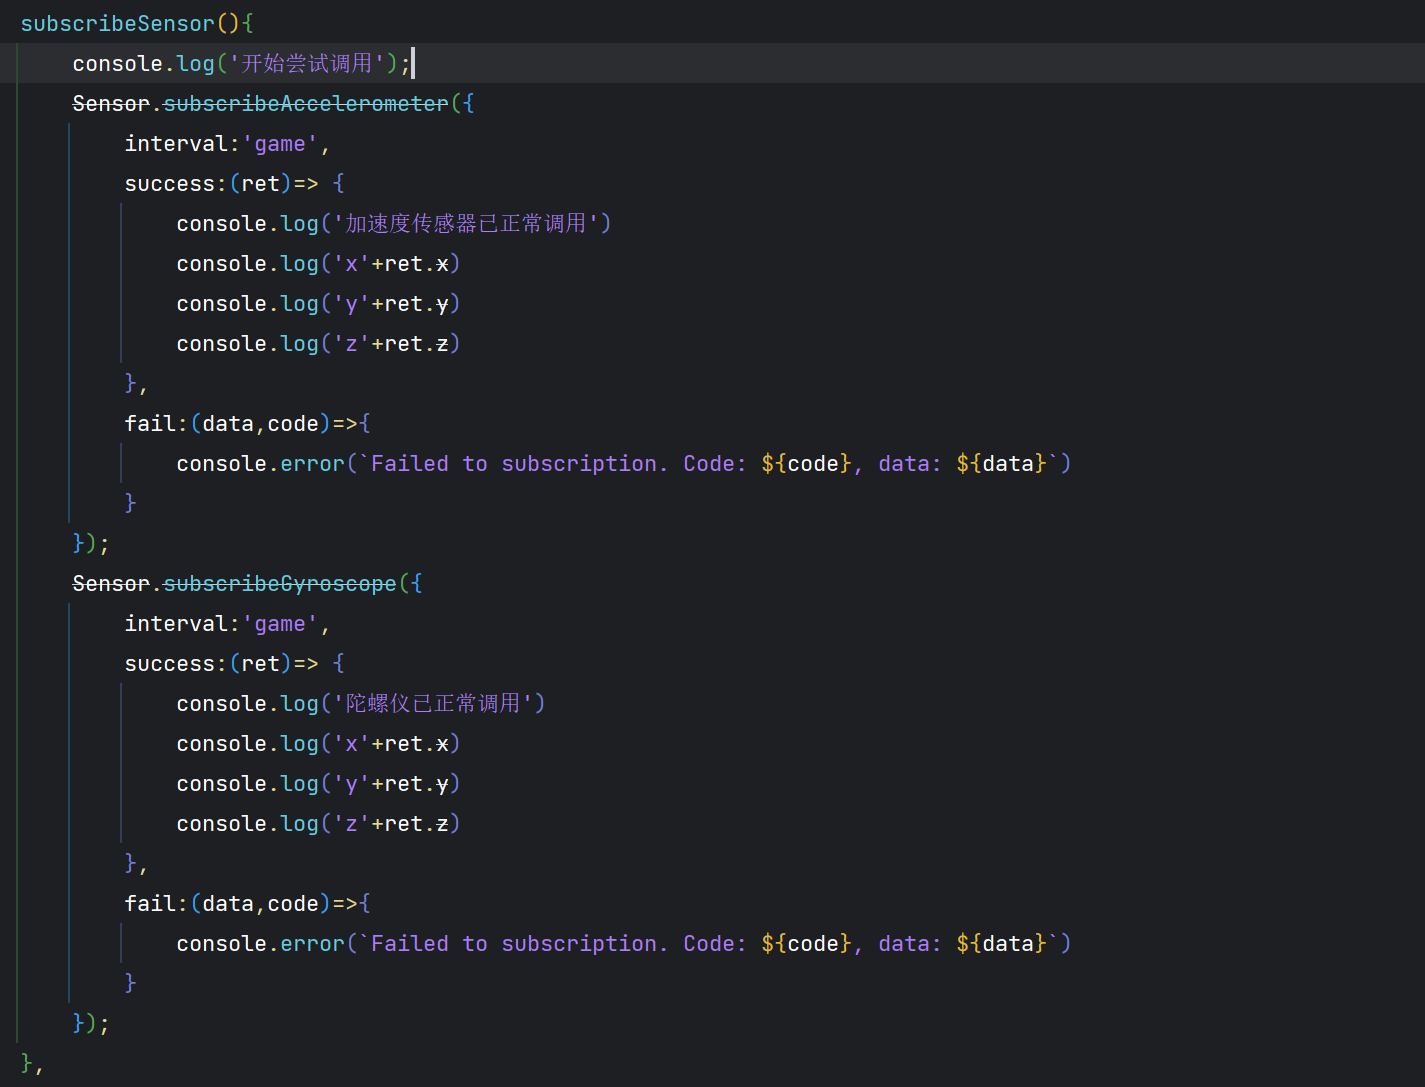Viewport: 1425px width, 1087px height.
Task: Click the ${code} placeholder in the gyroscope error
Action: 806,944
